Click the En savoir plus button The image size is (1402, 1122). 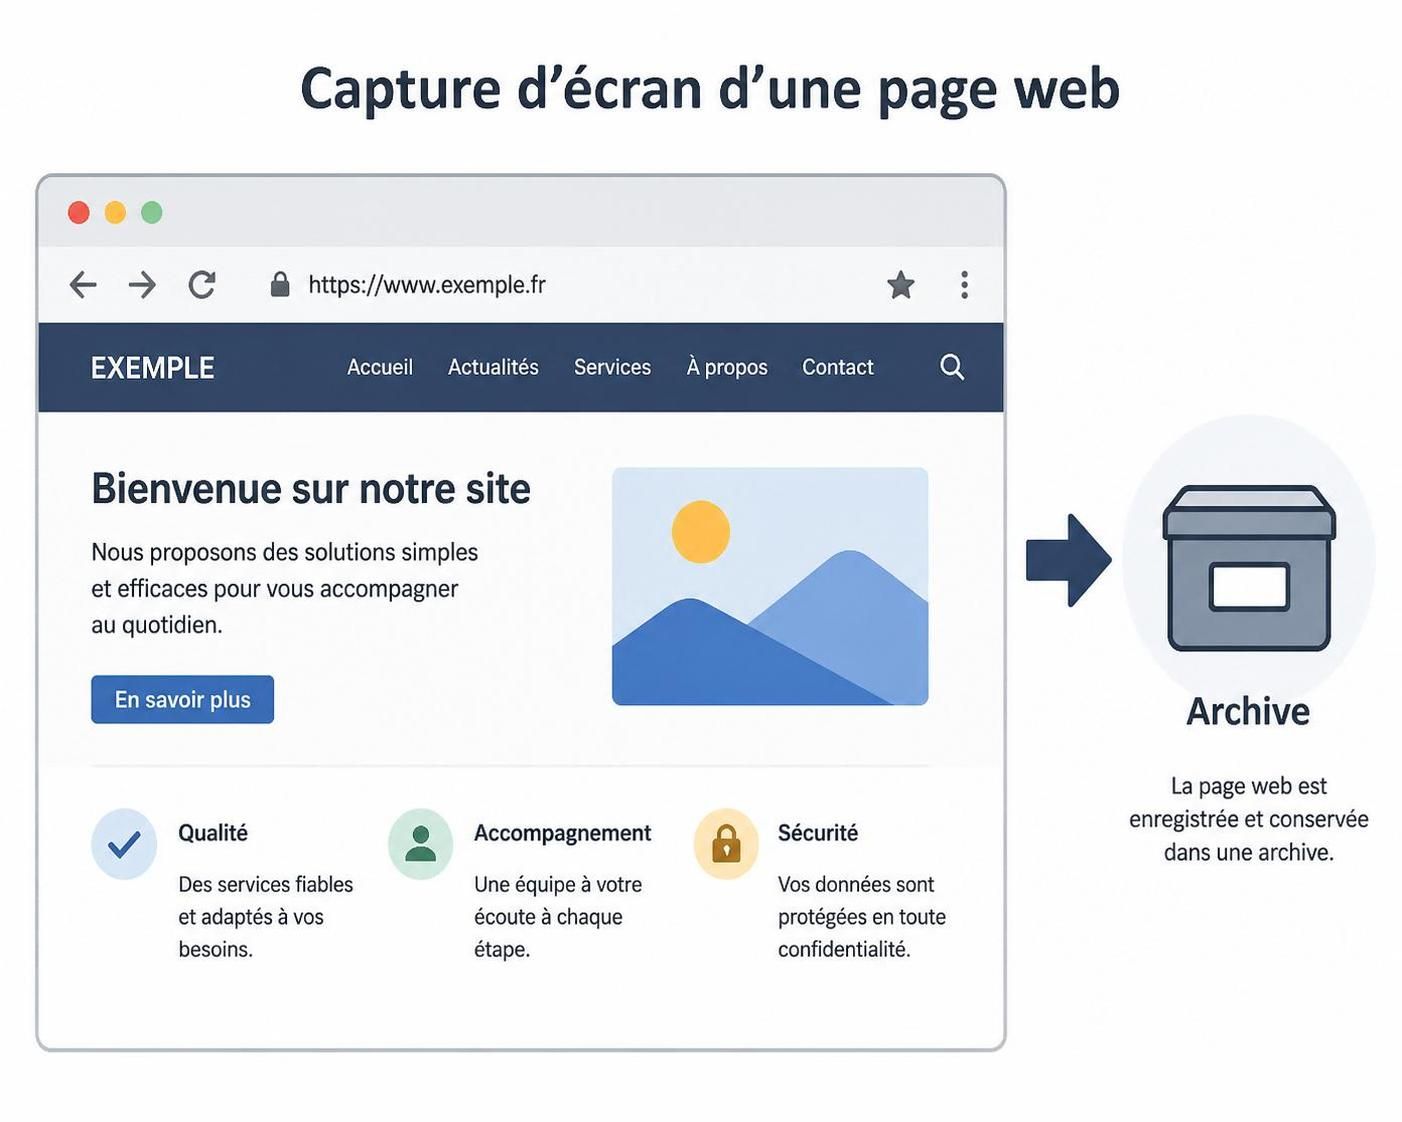[182, 699]
